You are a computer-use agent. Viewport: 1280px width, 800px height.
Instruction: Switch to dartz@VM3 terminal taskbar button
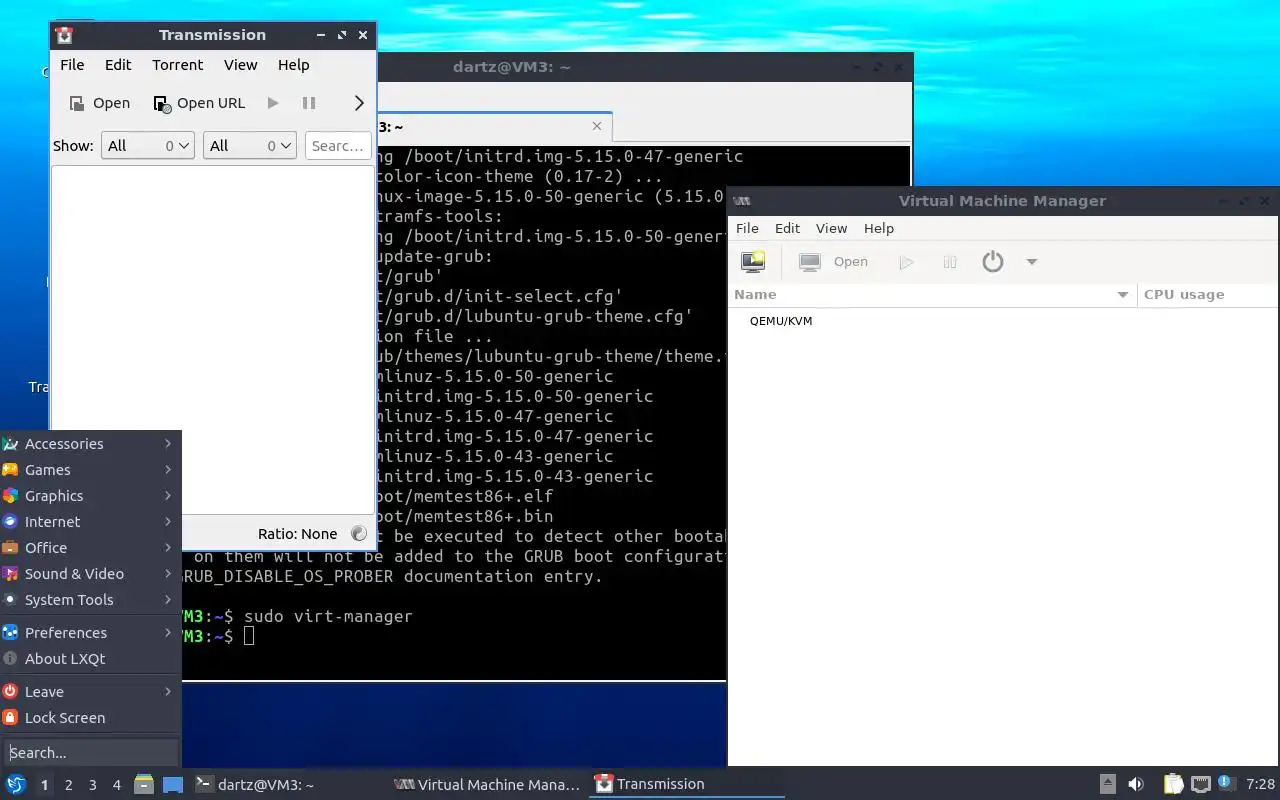(288, 784)
